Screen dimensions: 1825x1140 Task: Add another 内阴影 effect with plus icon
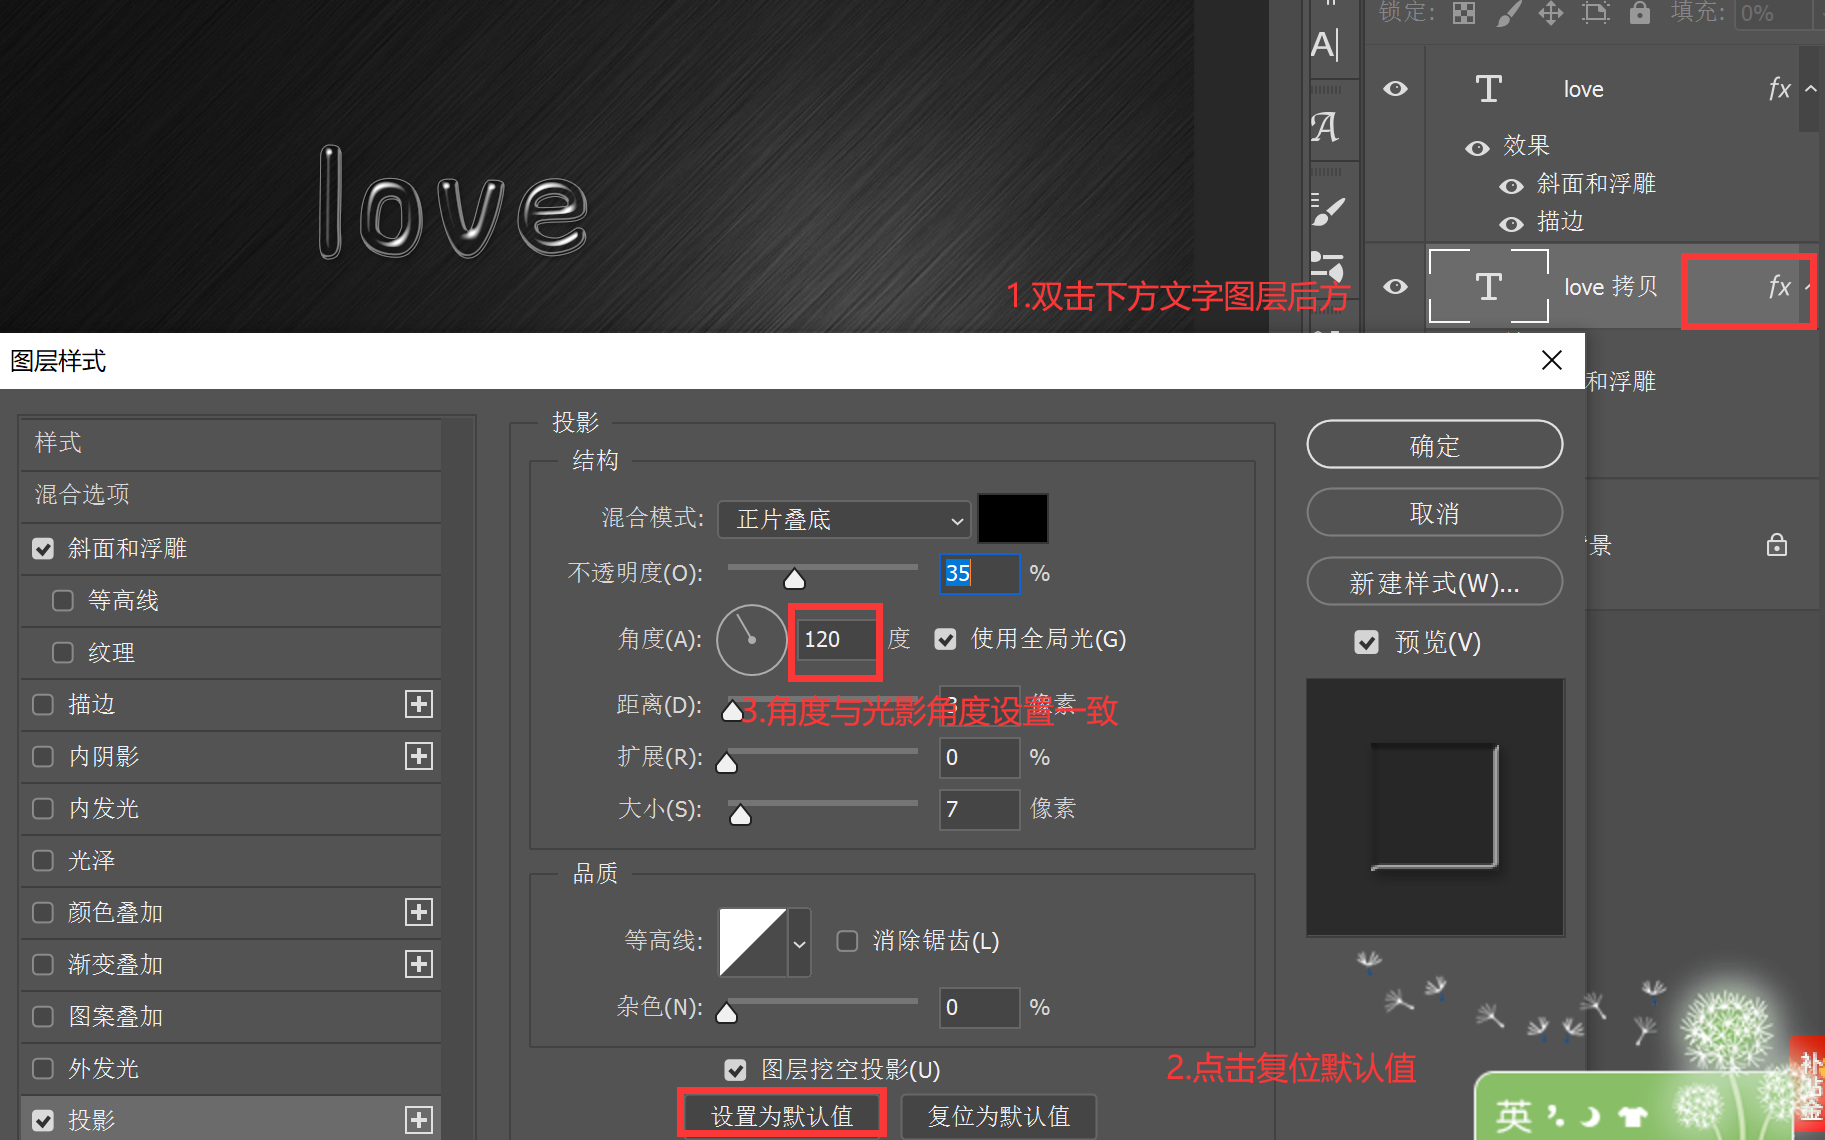[419, 756]
